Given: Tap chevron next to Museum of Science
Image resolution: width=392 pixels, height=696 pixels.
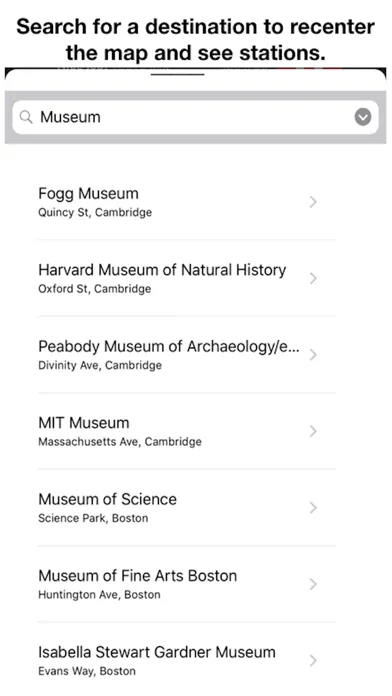Looking at the screenshot, I should [x=313, y=508].
